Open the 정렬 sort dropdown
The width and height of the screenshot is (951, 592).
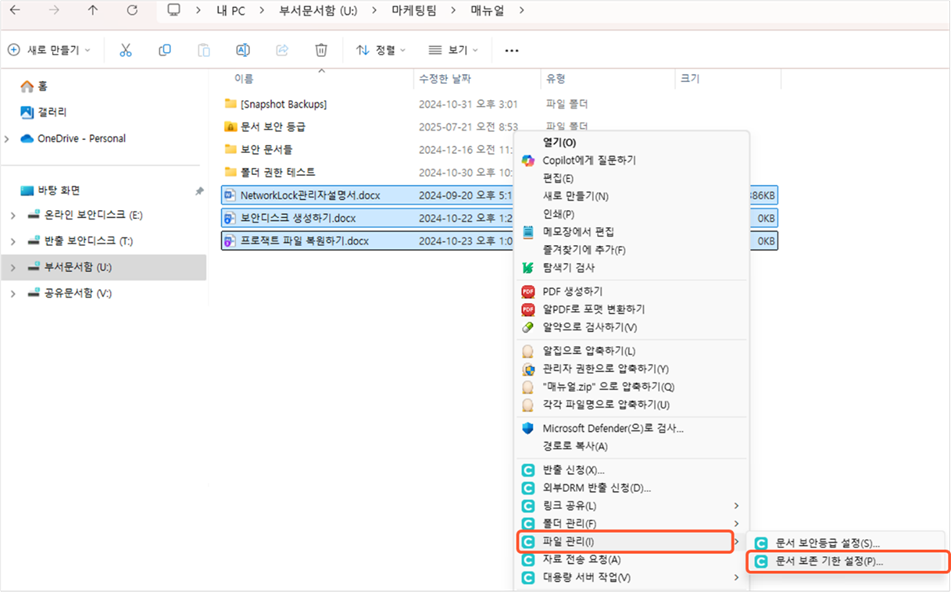(x=381, y=50)
